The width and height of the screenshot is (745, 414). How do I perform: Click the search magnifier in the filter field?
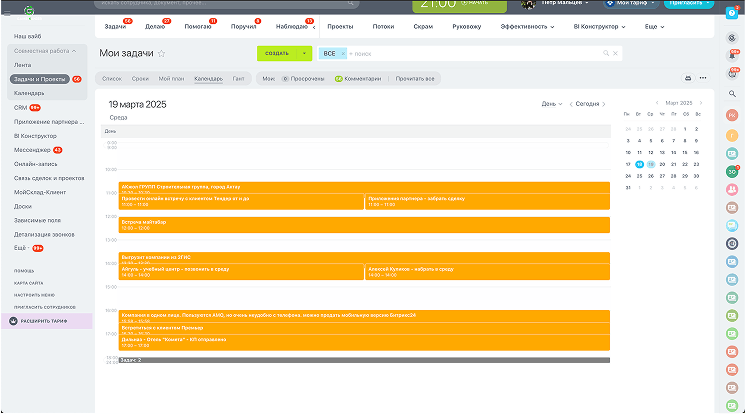coord(606,53)
